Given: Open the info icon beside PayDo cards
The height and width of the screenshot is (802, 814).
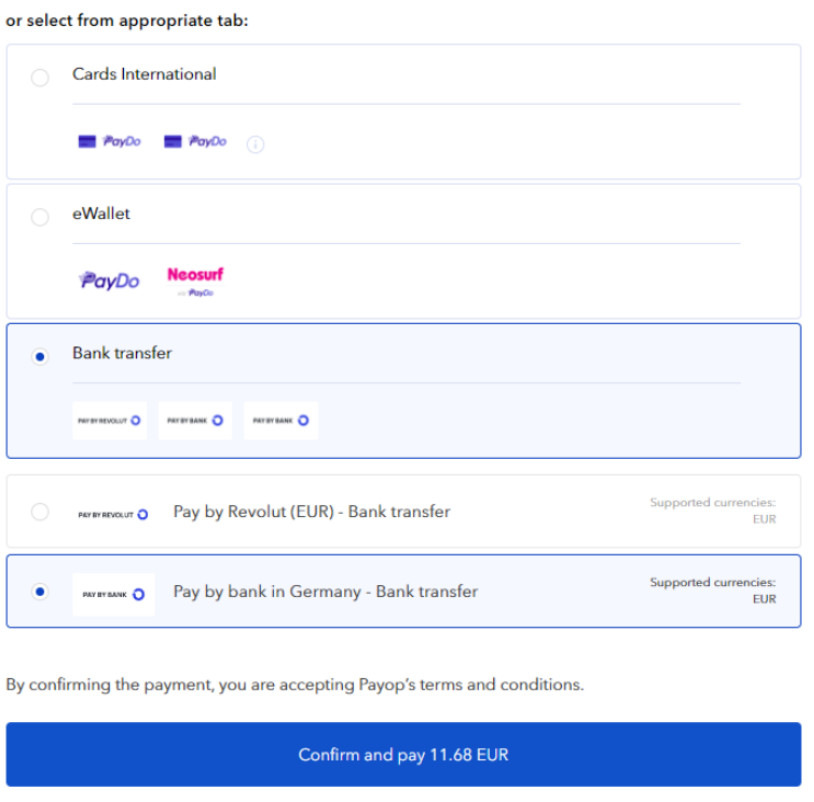Looking at the screenshot, I should [x=255, y=144].
